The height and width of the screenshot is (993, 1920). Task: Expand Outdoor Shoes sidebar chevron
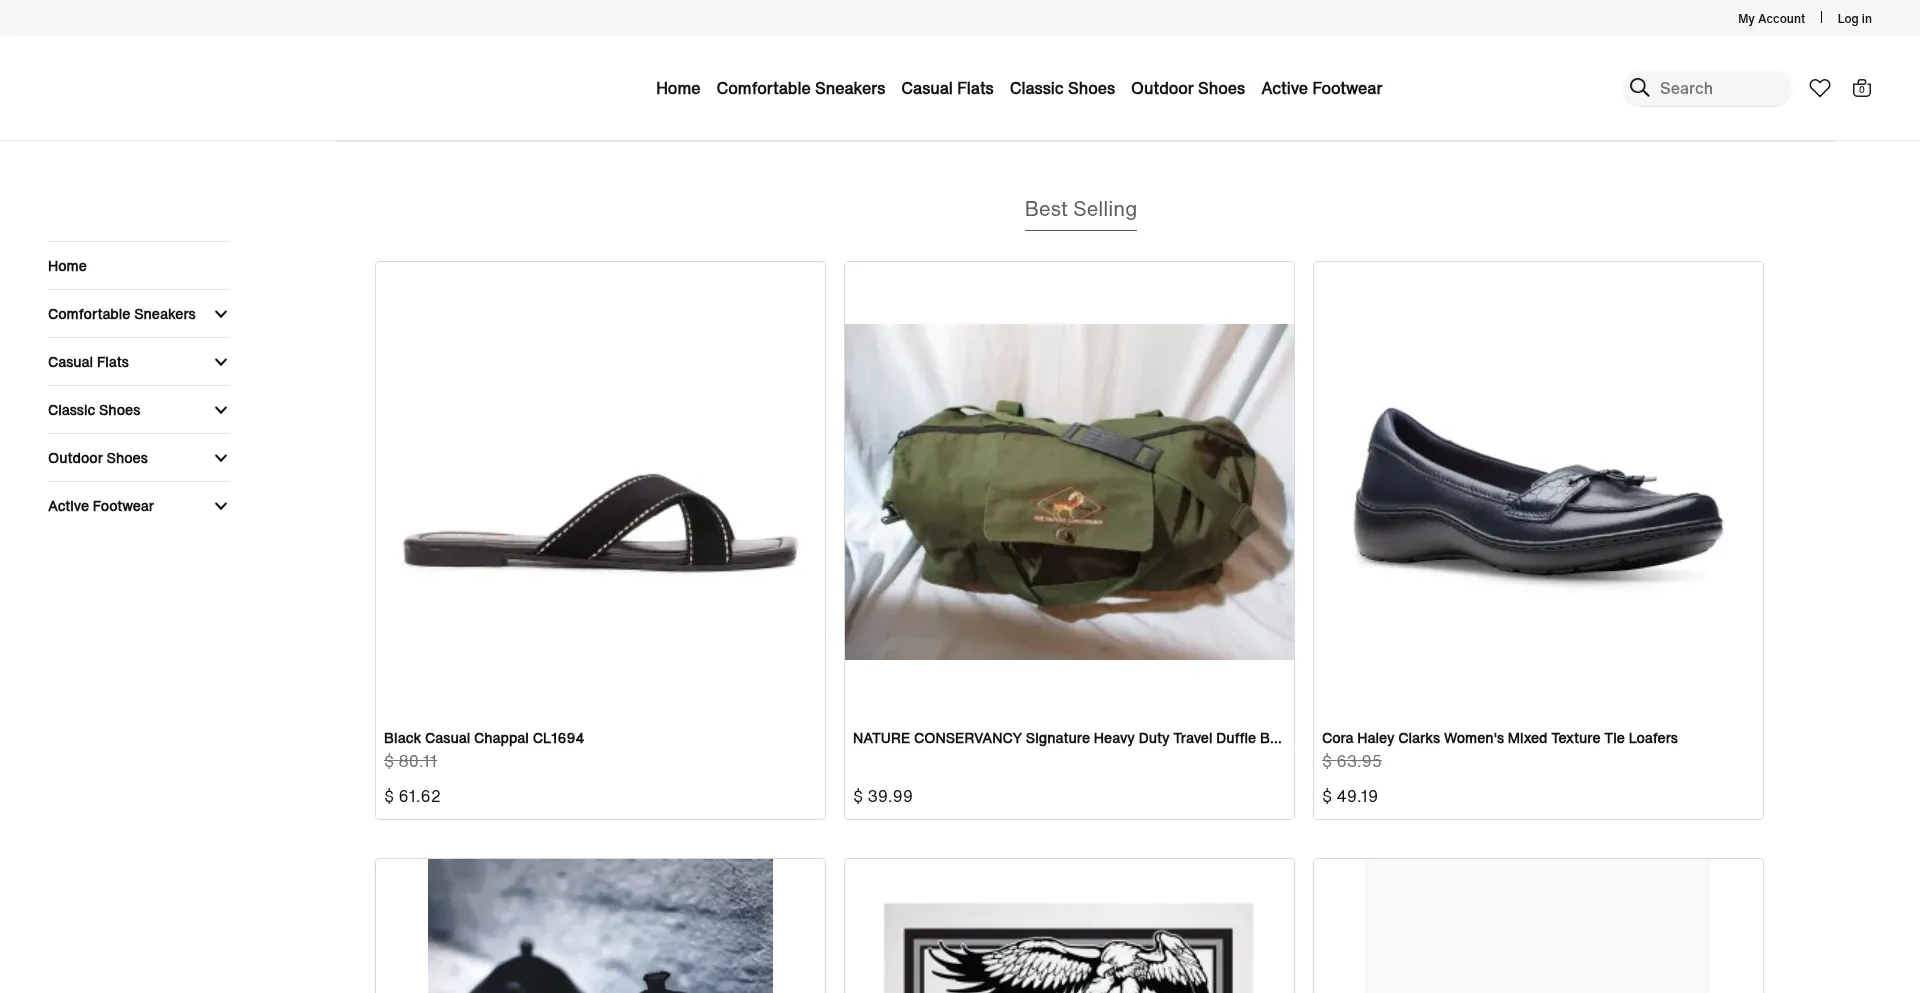point(221,458)
